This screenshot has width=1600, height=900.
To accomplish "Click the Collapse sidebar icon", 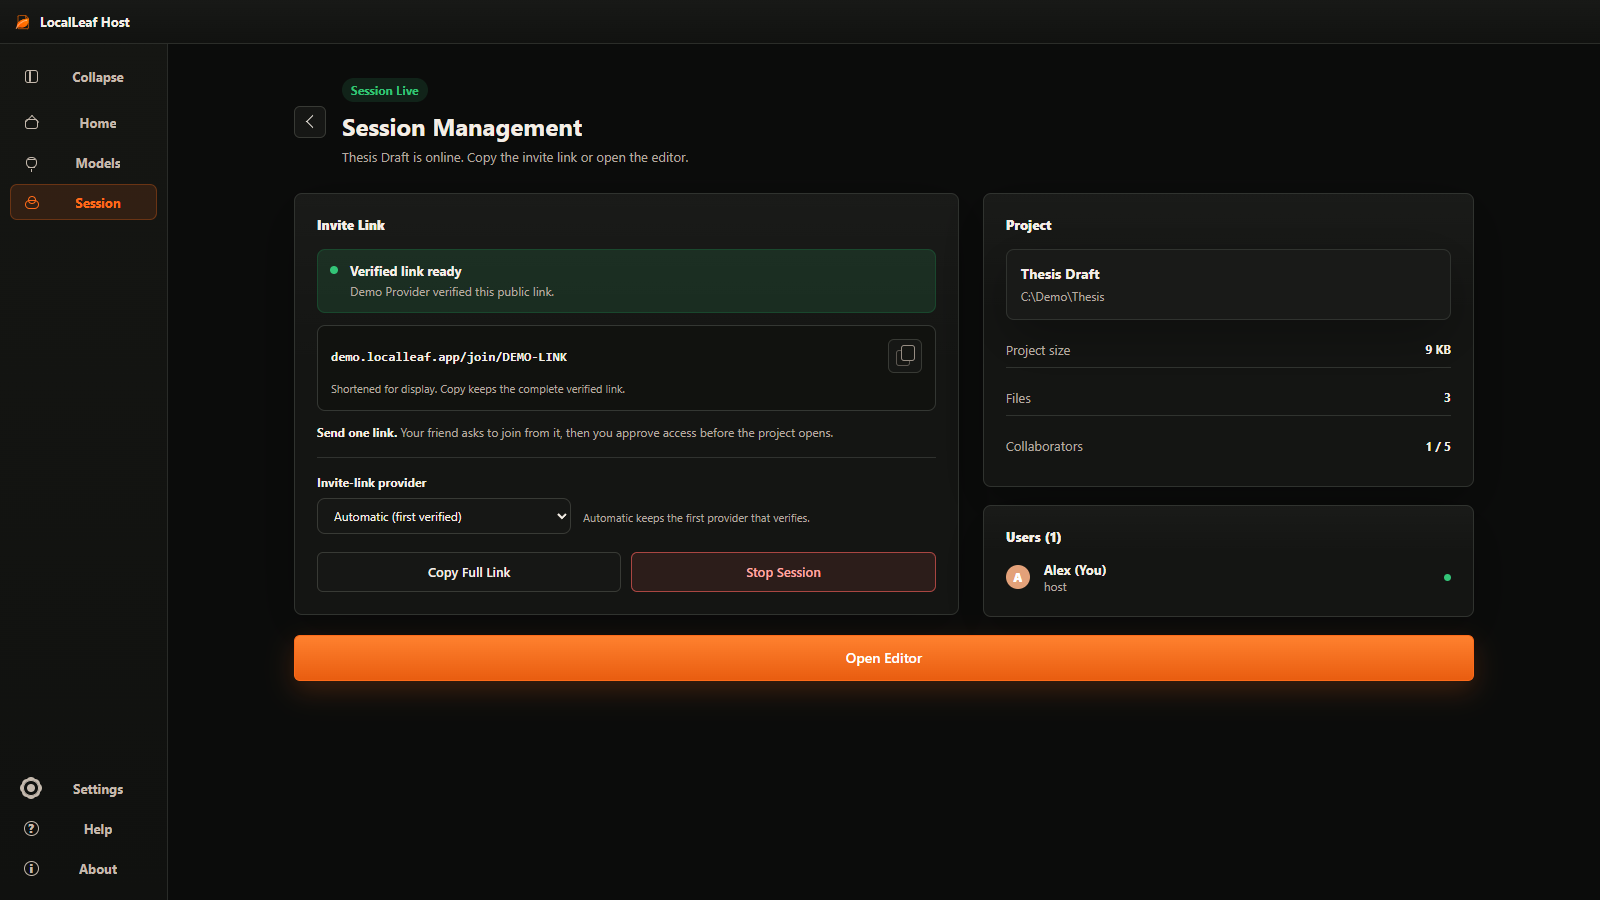I will 32,77.
